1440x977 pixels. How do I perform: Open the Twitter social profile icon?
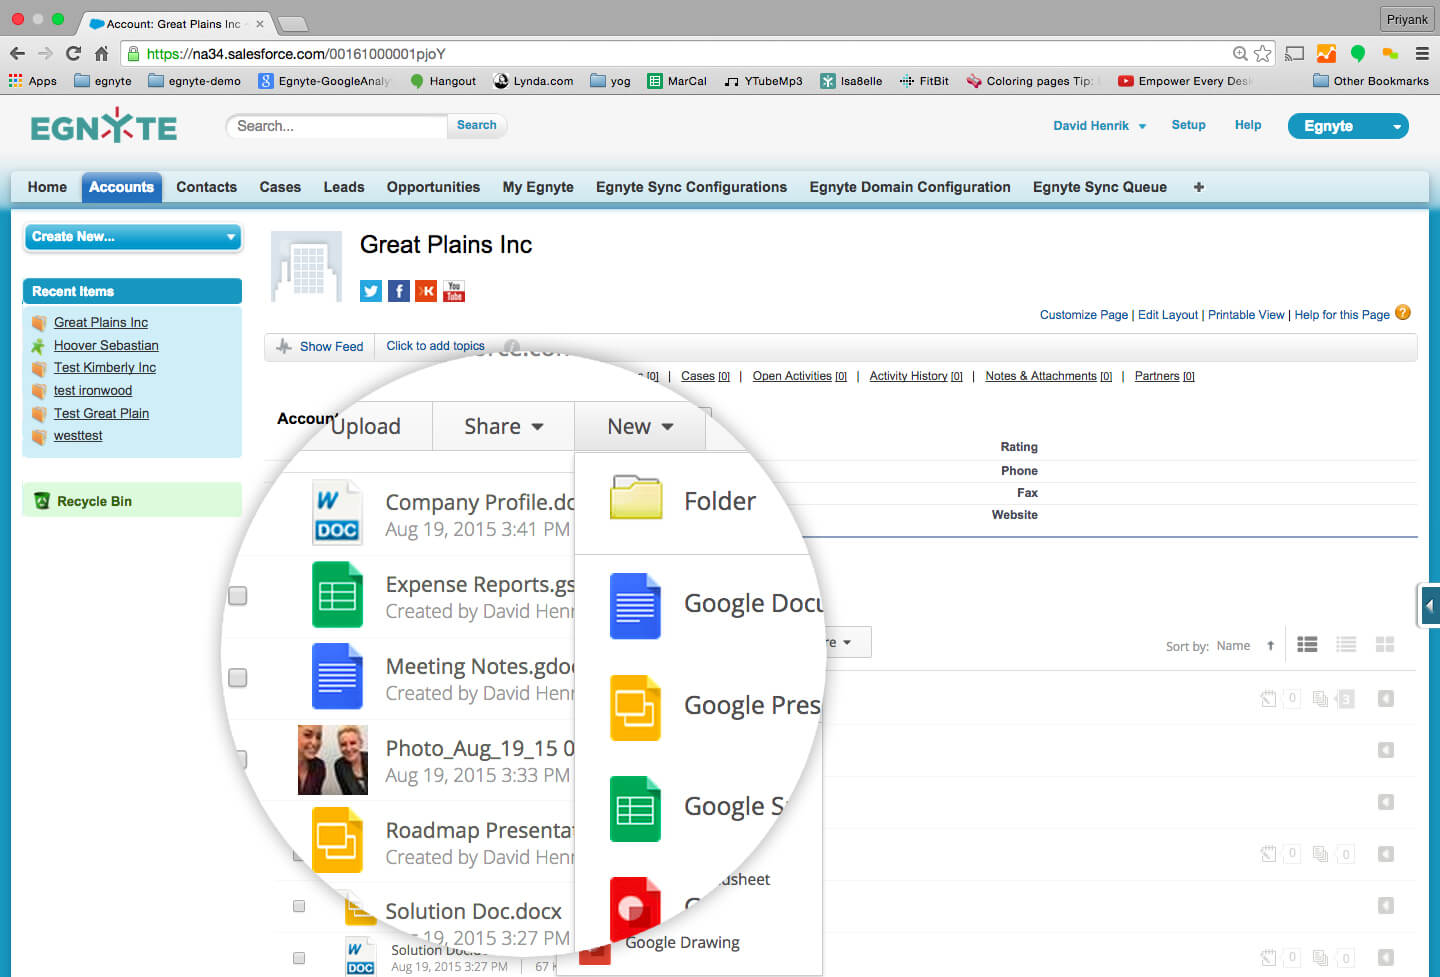371,291
